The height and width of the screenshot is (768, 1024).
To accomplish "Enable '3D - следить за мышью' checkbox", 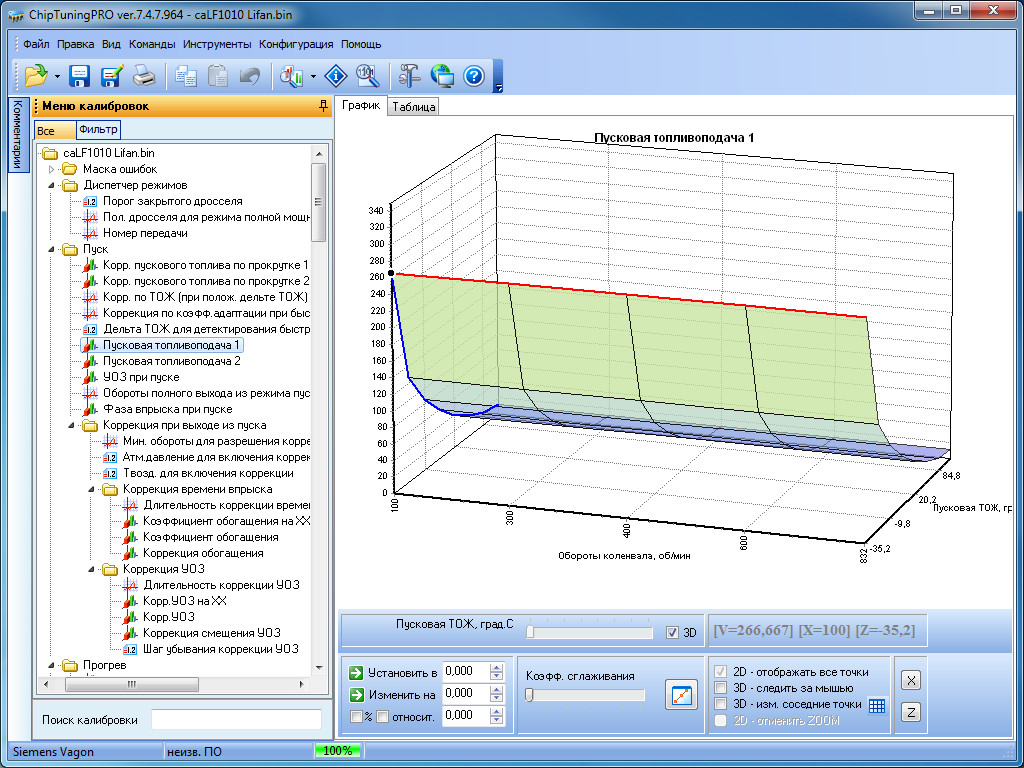I will (x=720, y=688).
